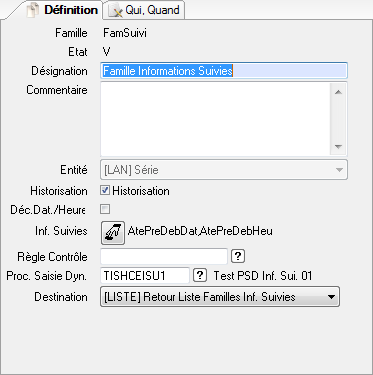
Task: Click the Proc. Saisie Dyn. help question-mark icon
Action: click(200, 275)
